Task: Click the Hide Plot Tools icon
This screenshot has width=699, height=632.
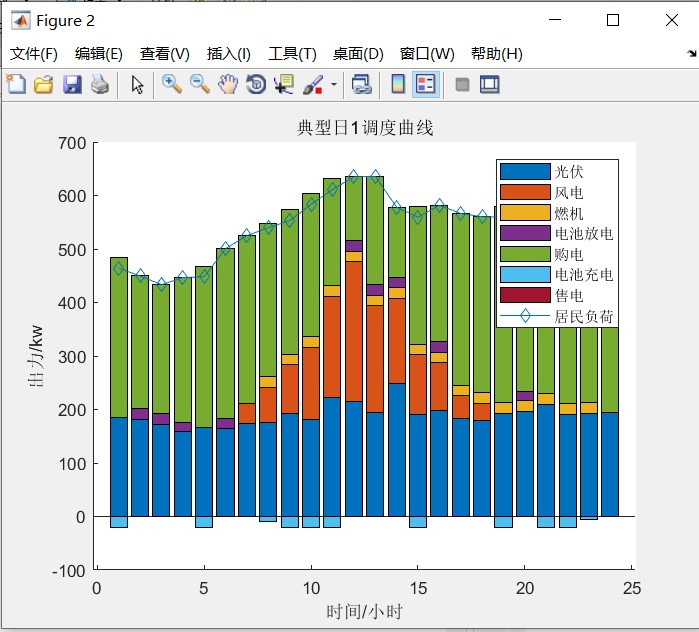Action: (x=462, y=84)
